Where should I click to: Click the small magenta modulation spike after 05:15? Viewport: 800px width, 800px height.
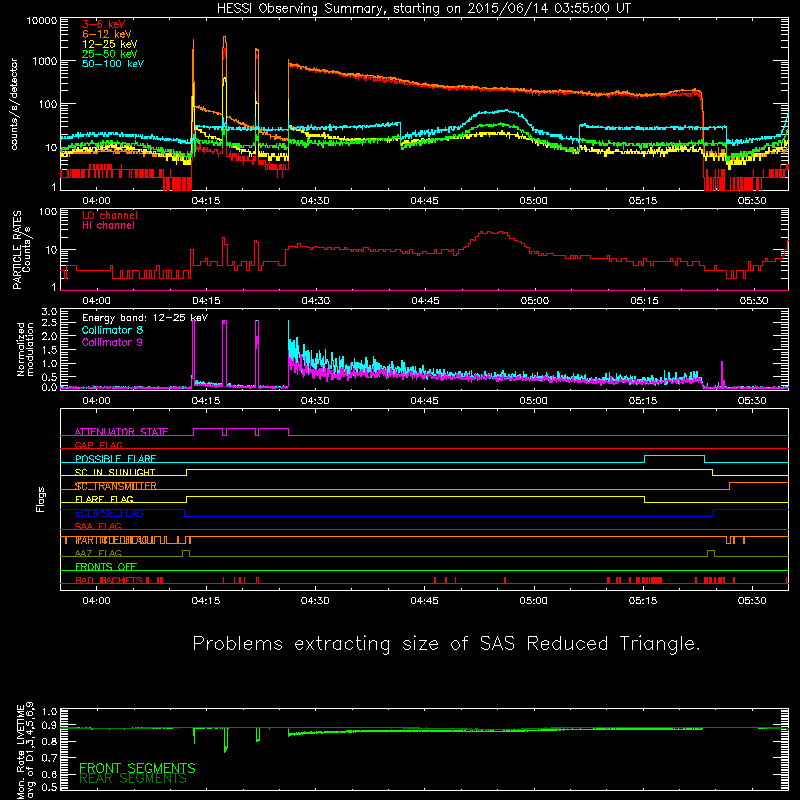click(722, 373)
